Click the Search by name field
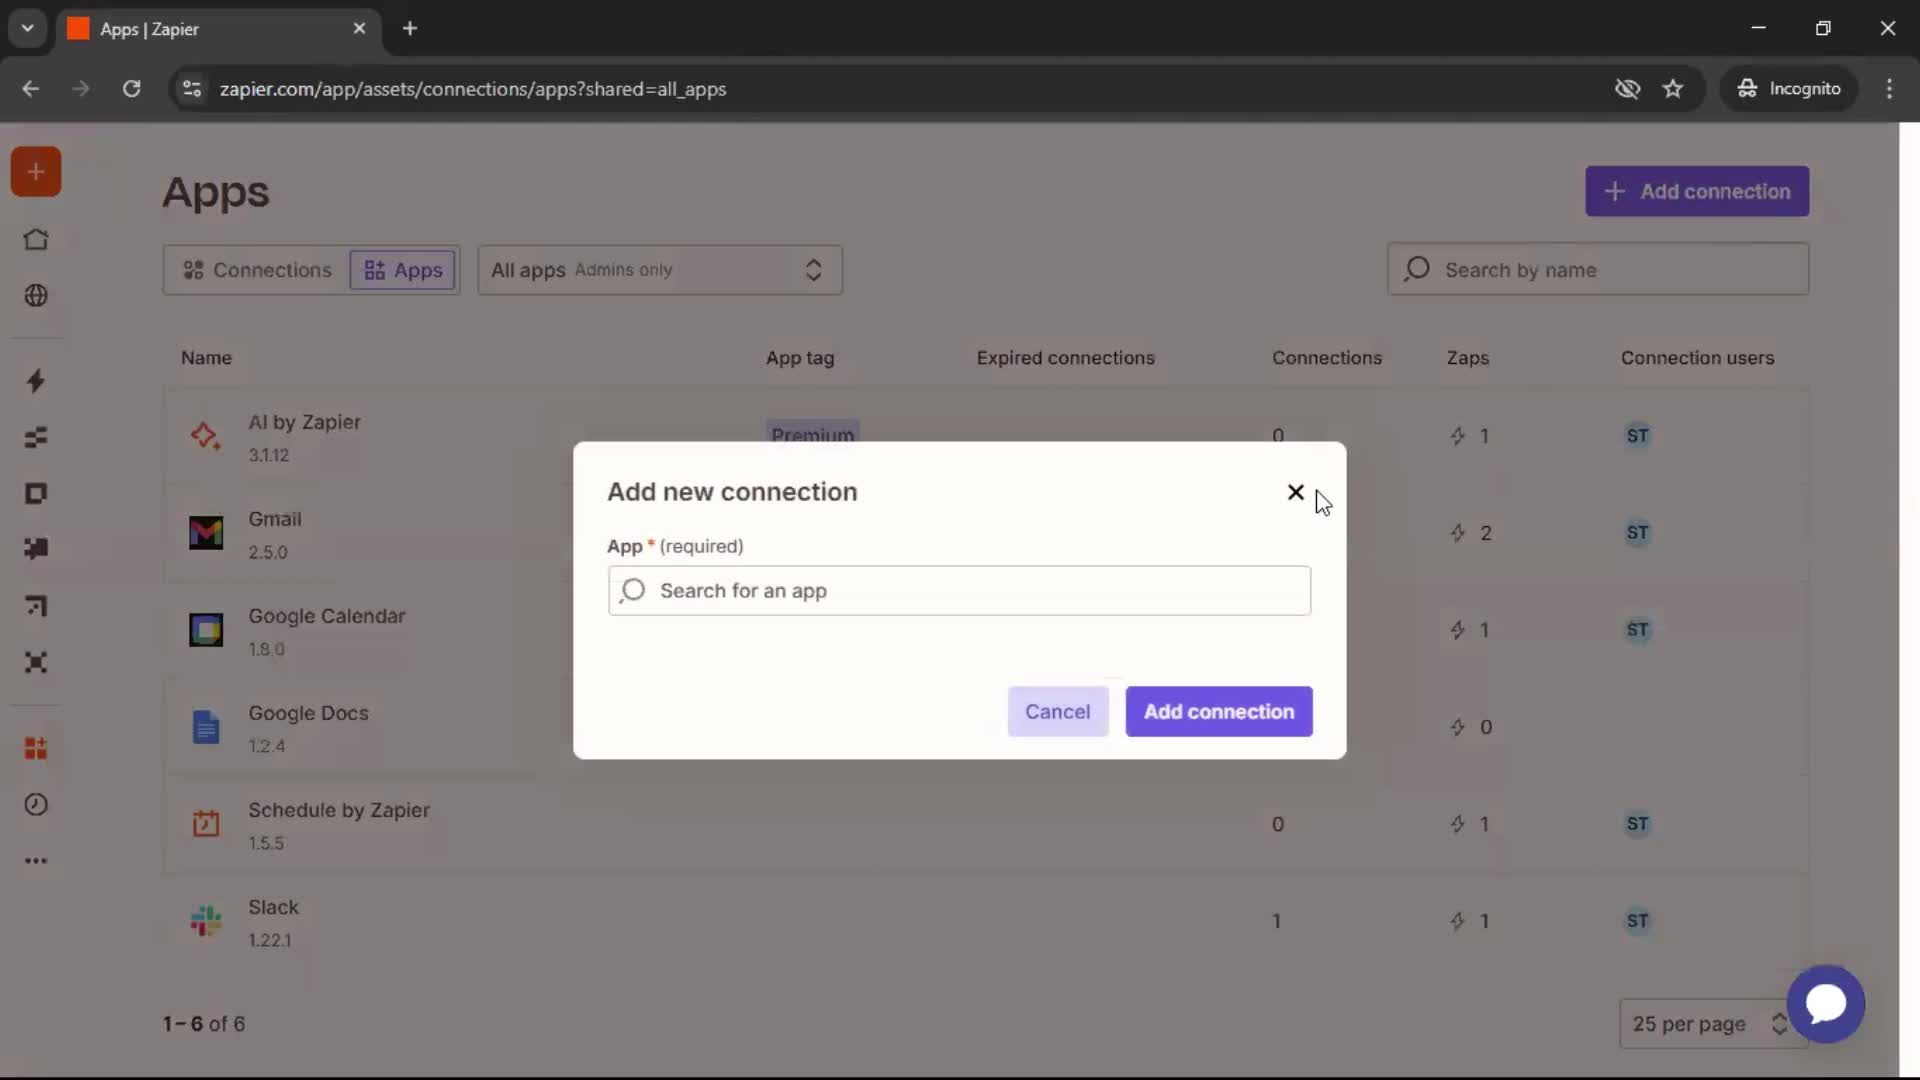The height and width of the screenshot is (1080, 1920). pos(1598,270)
